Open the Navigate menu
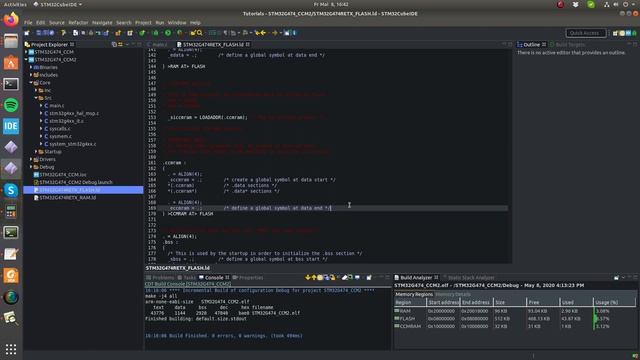The image size is (640, 360). (x=102, y=22)
